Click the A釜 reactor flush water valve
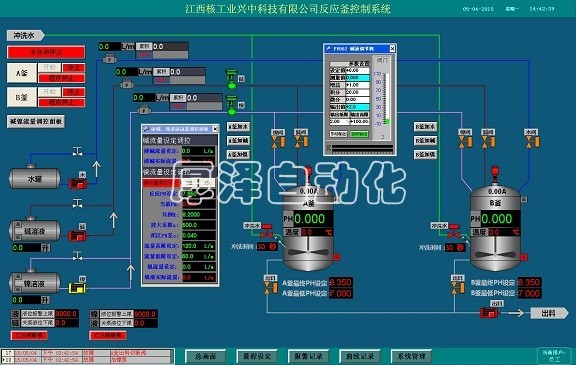The image size is (576, 365). click(267, 231)
